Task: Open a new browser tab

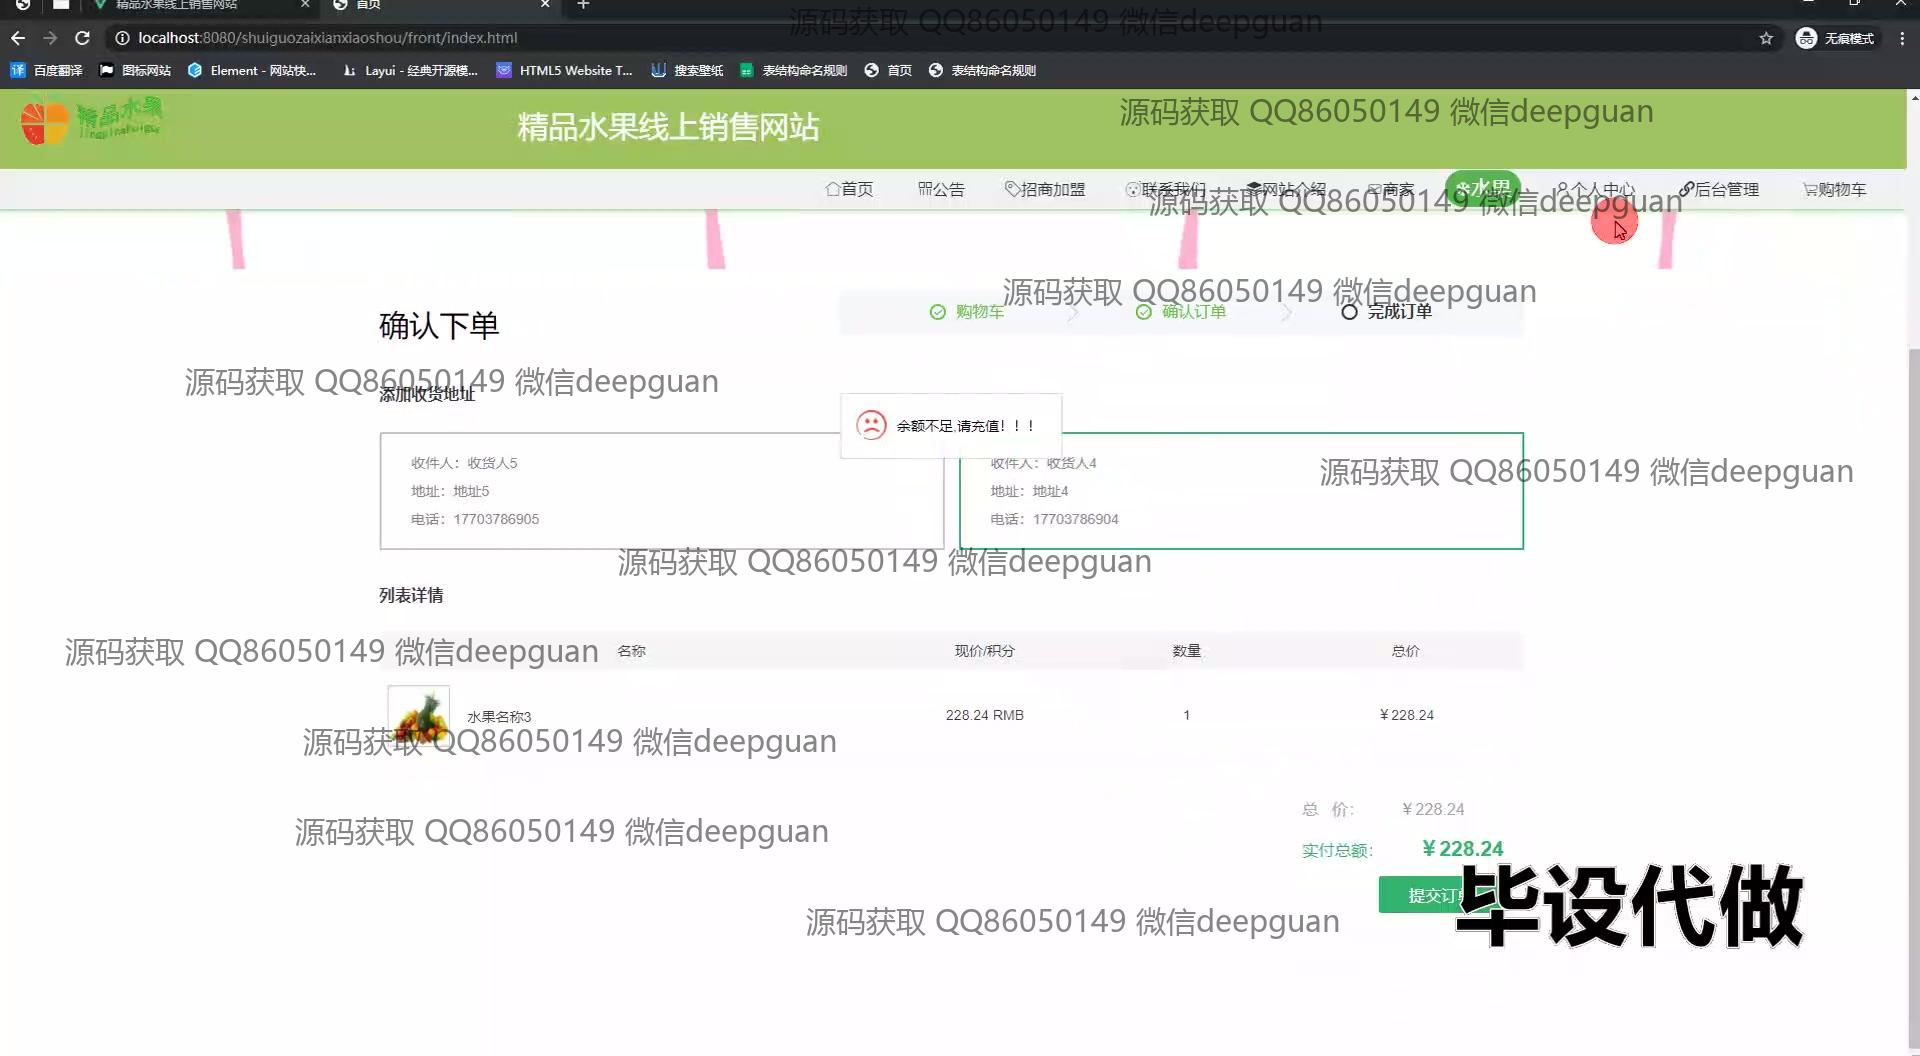Action: [x=583, y=5]
